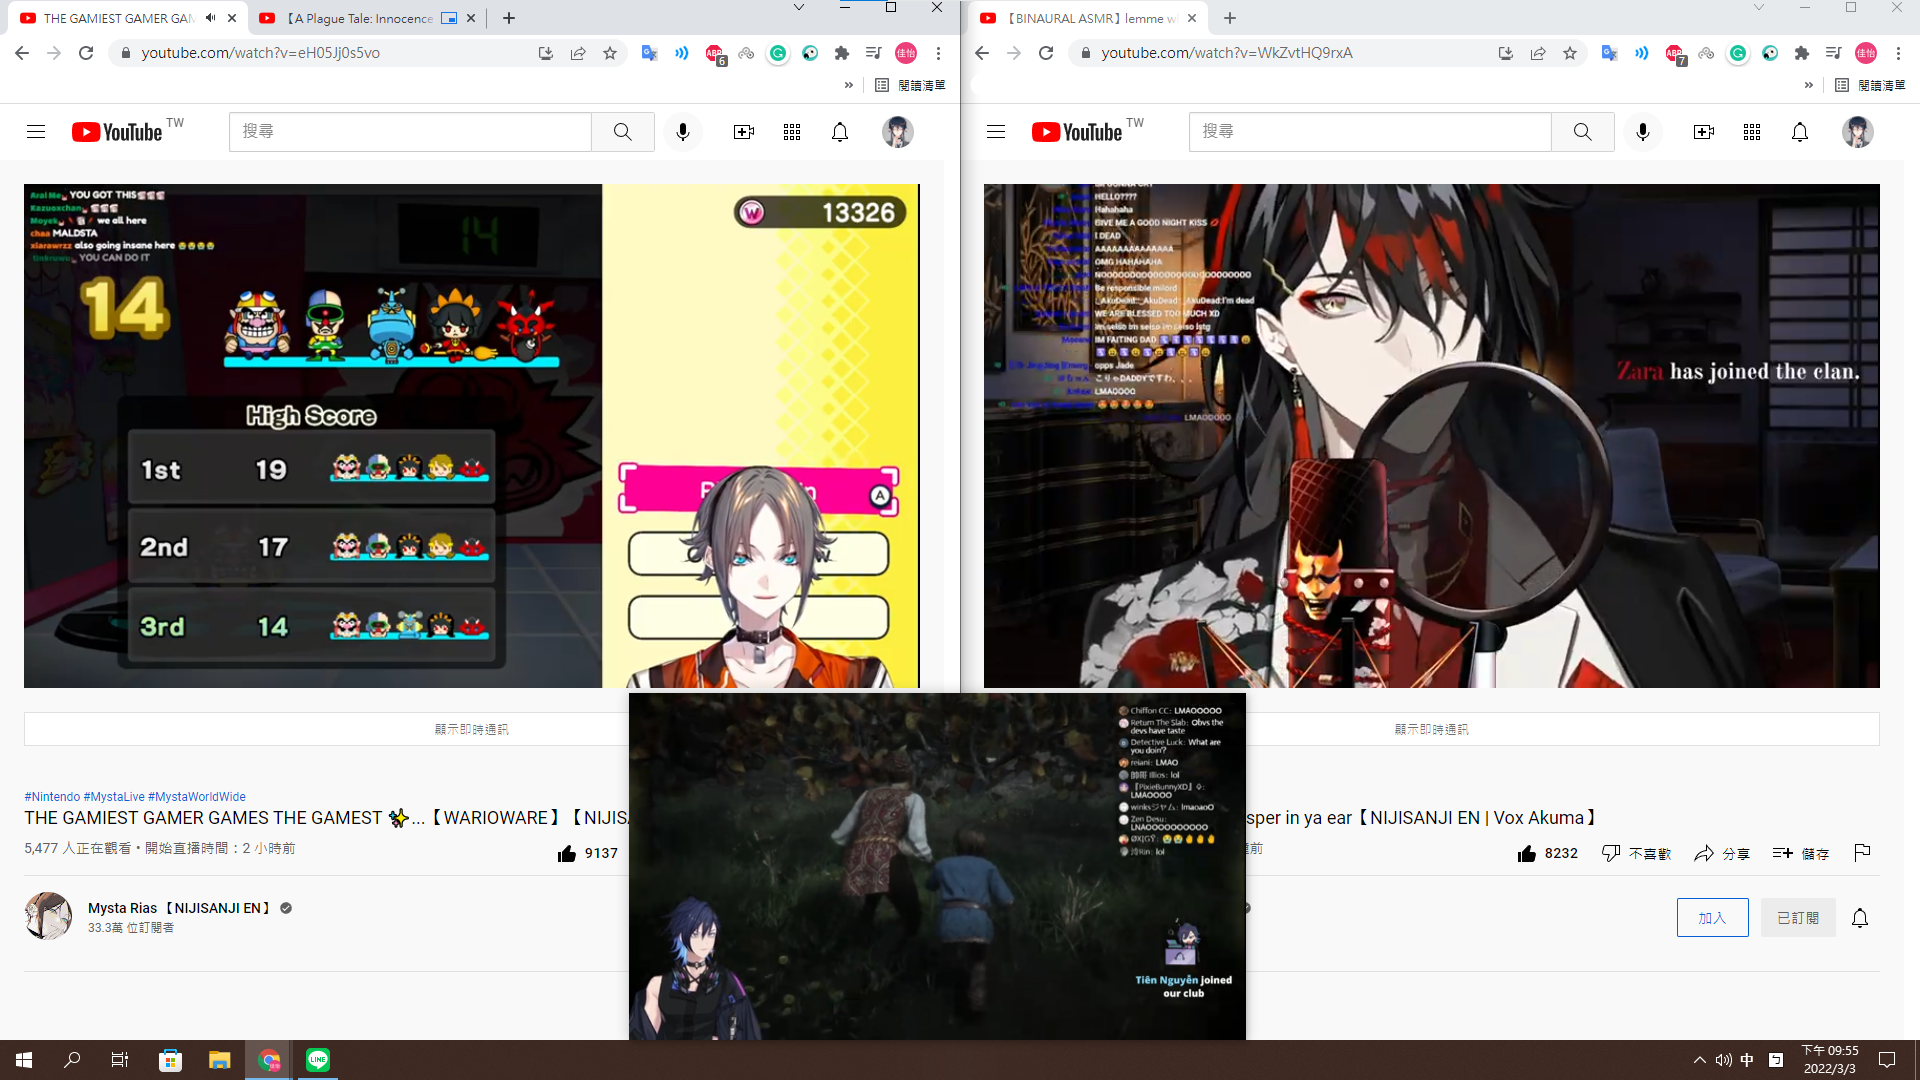This screenshot has width=1920, height=1080.
Task: Open YouTube apps grid in right window
Action: pos(1752,132)
